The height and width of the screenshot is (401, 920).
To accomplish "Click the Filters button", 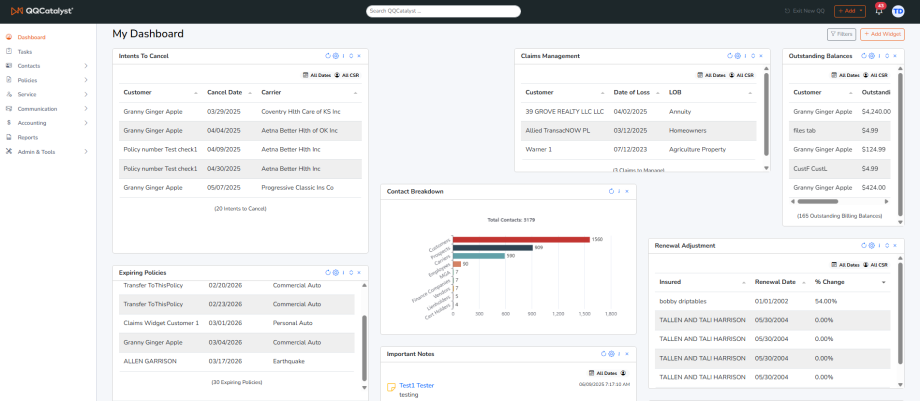I will click(841, 35).
